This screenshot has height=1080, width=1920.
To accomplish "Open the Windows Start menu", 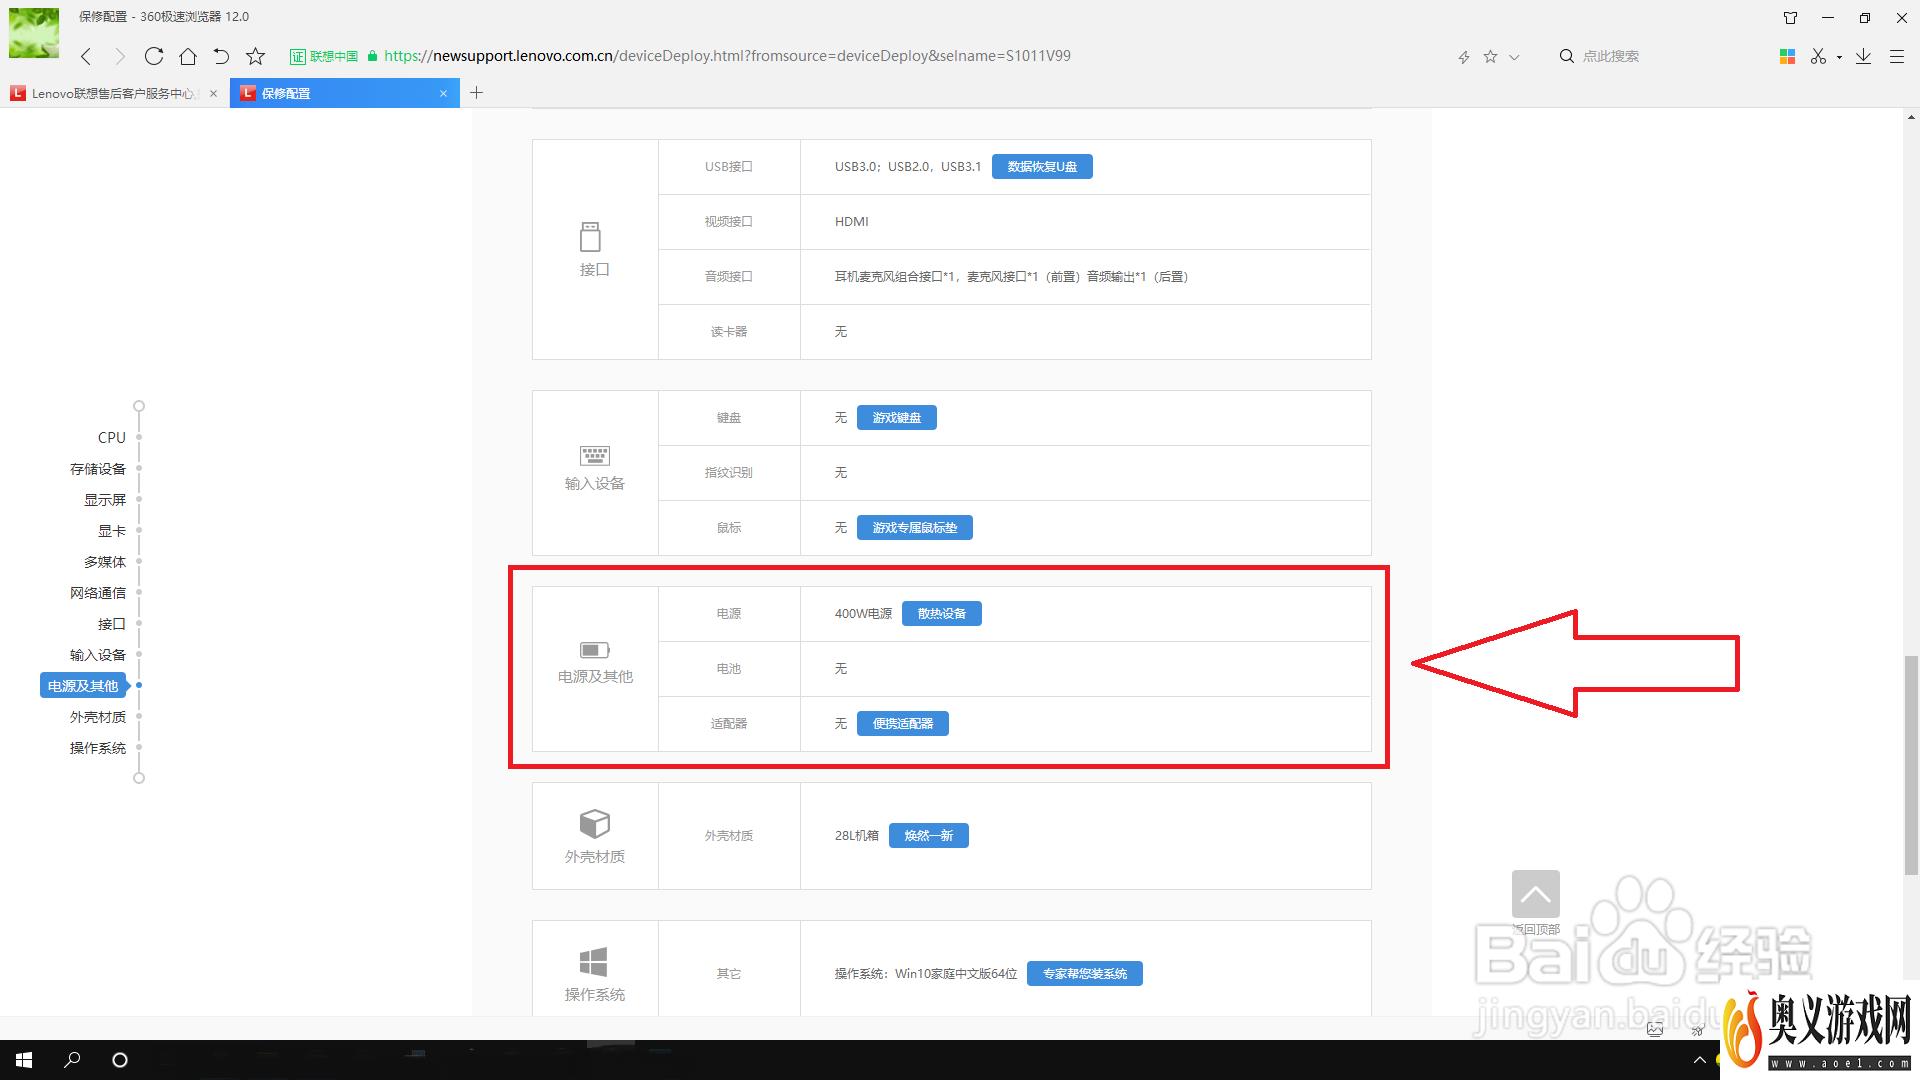I will [x=24, y=1060].
